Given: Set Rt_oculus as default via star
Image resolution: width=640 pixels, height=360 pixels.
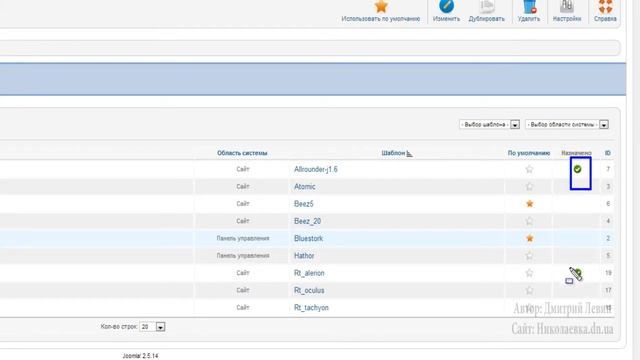Looking at the screenshot, I should (529, 291).
